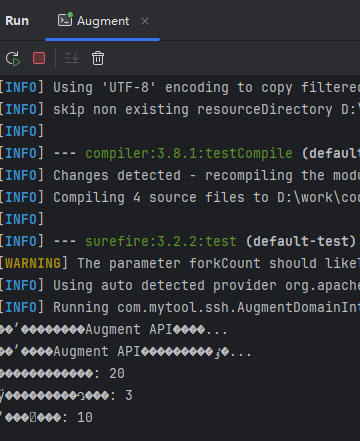Click the WARNING forkCount line
Viewport: 360px width, 441px height.
tap(180, 263)
